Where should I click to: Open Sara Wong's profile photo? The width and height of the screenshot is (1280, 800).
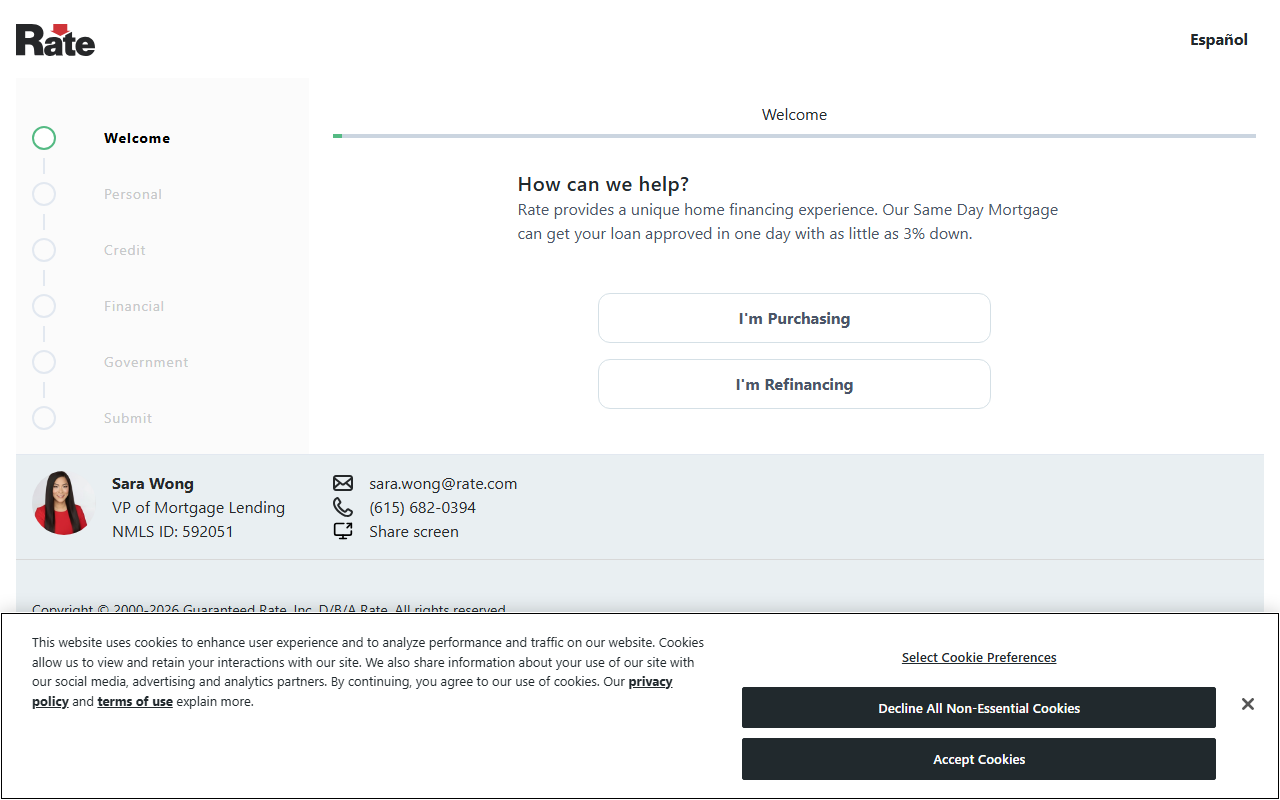pos(64,503)
